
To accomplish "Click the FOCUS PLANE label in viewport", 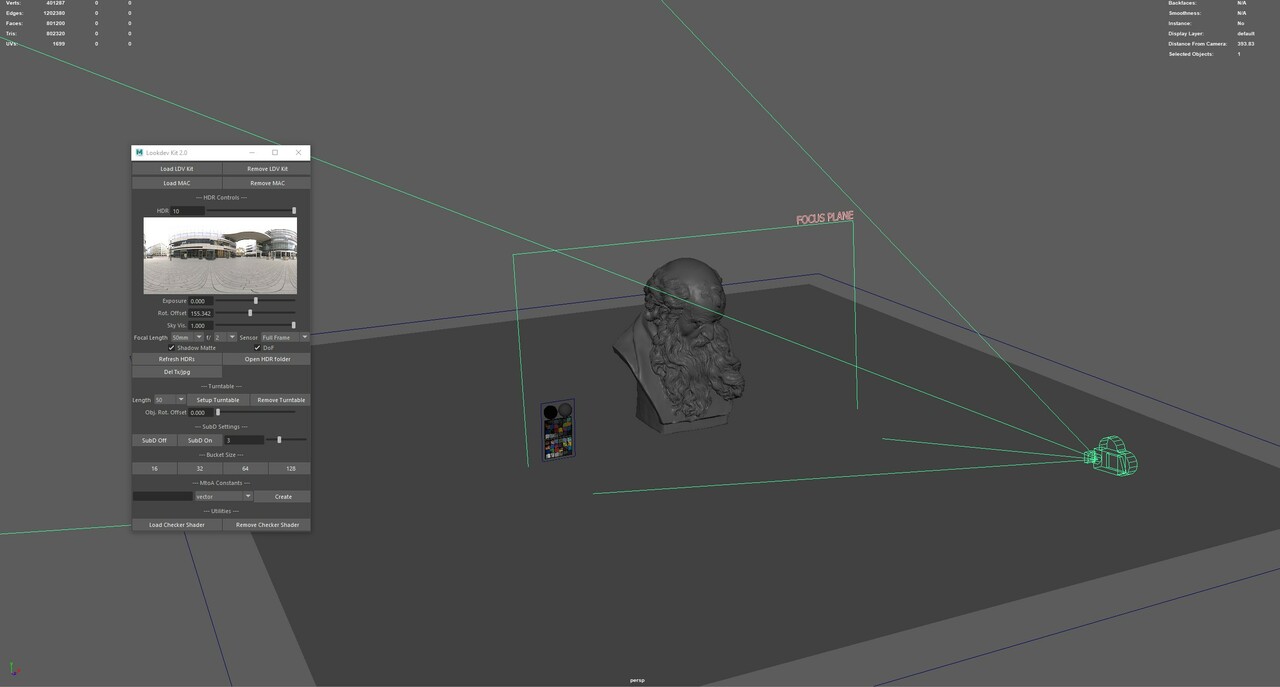I will tap(825, 217).
